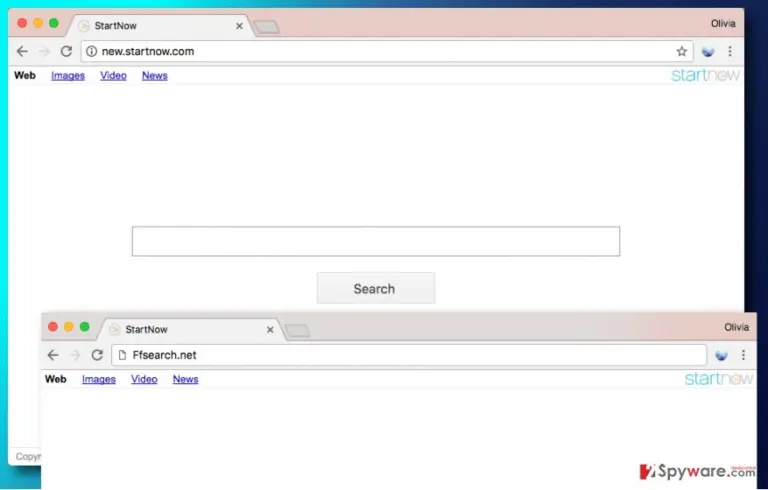Open News link in Ffsearch.net window

(x=186, y=379)
